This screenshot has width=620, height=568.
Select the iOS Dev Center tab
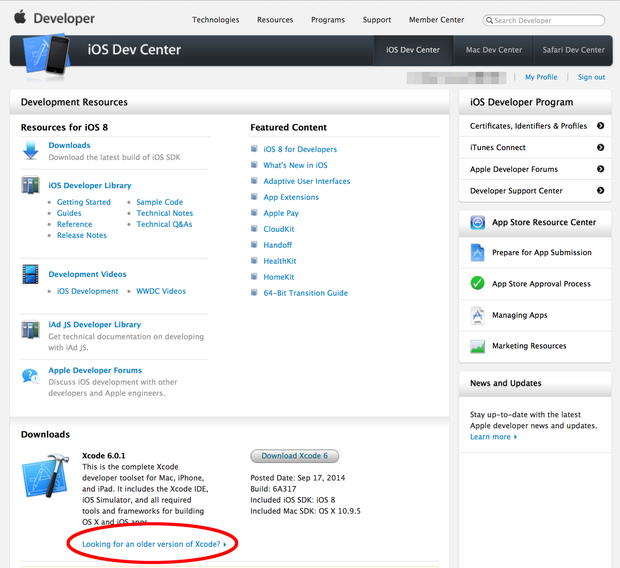(413, 50)
